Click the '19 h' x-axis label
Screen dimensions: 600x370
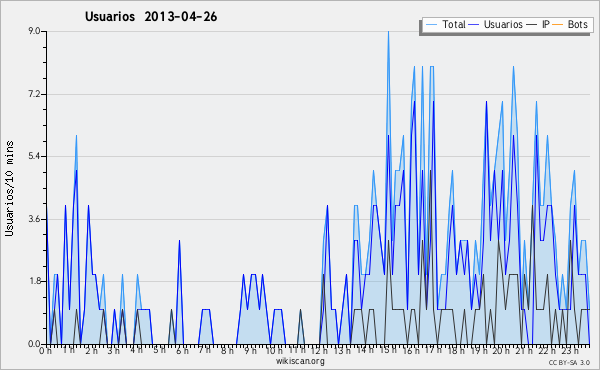click(x=479, y=351)
